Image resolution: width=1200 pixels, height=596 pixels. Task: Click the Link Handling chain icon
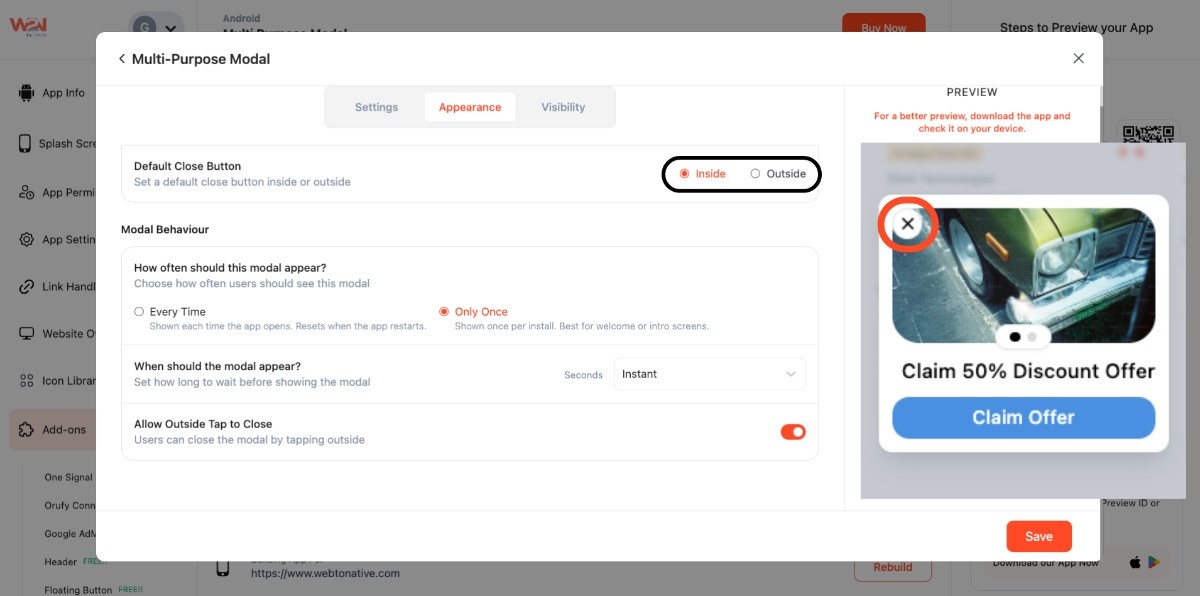click(x=26, y=287)
